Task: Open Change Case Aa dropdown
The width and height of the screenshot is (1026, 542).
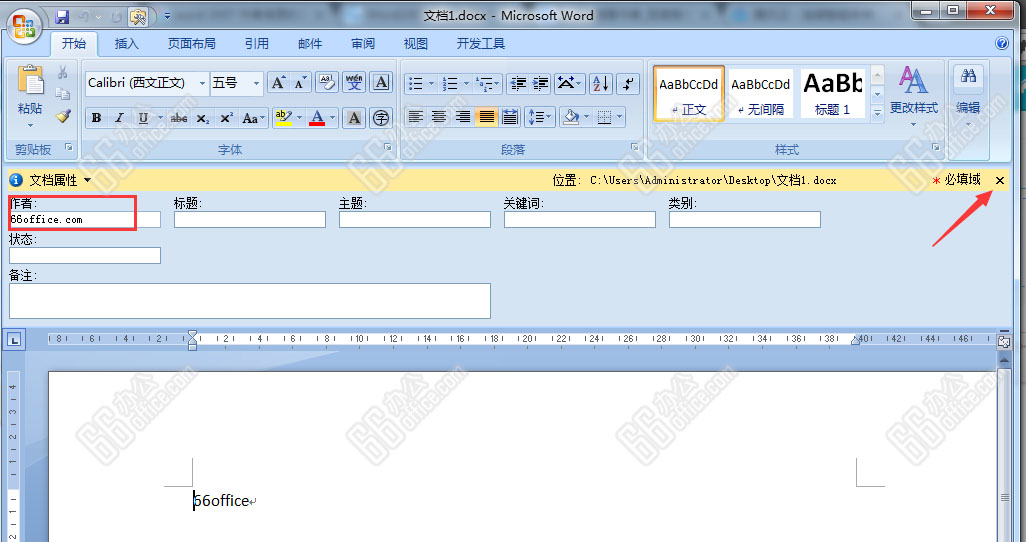Action: pos(254,118)
